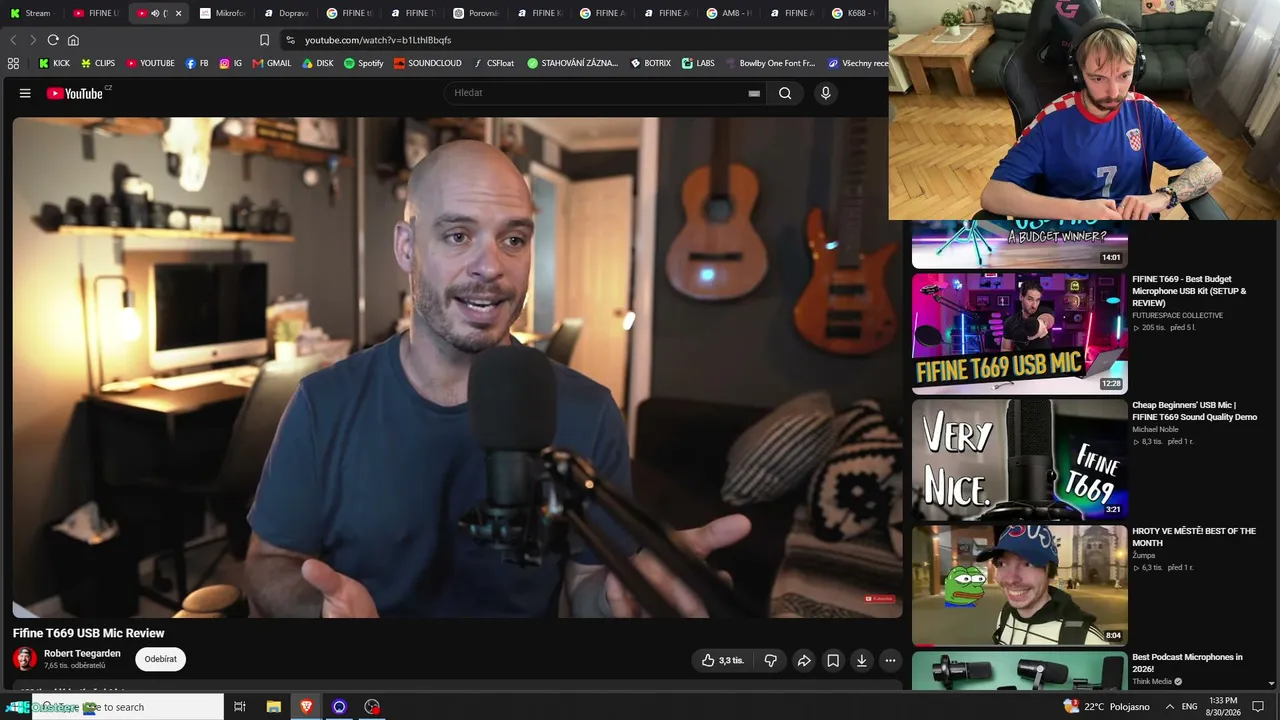Open the Spotify bookmark
Viewport: 1280px width, 720px height.
363,63
